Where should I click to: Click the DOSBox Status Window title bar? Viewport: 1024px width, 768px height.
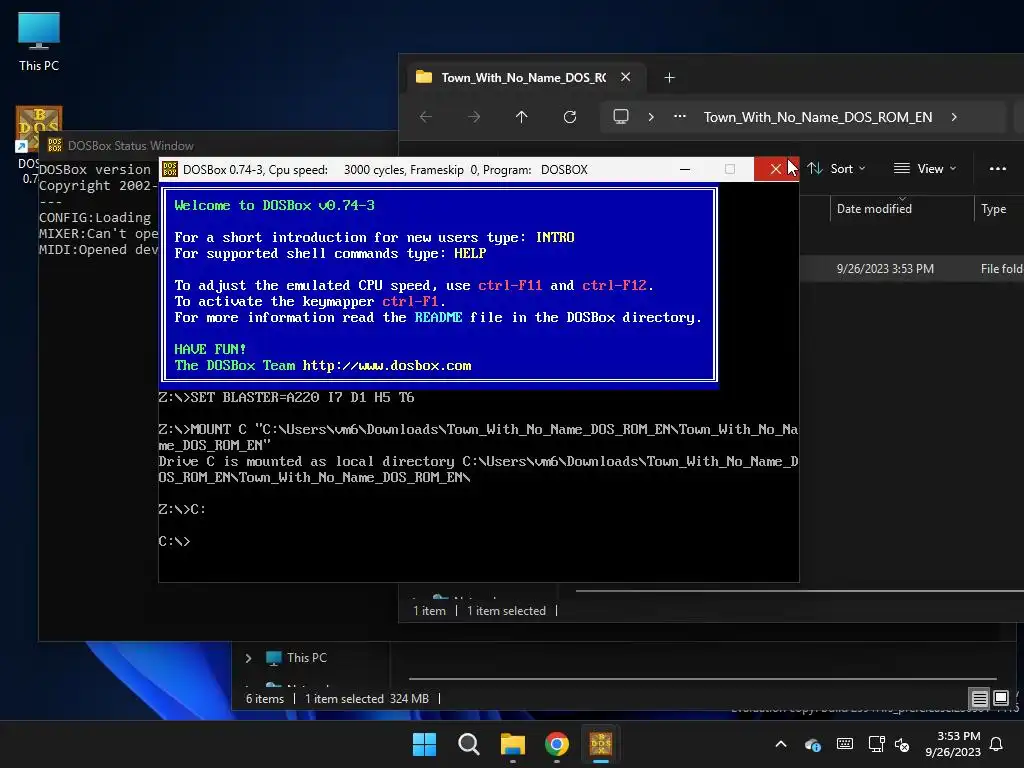click(x=219, y=145)
